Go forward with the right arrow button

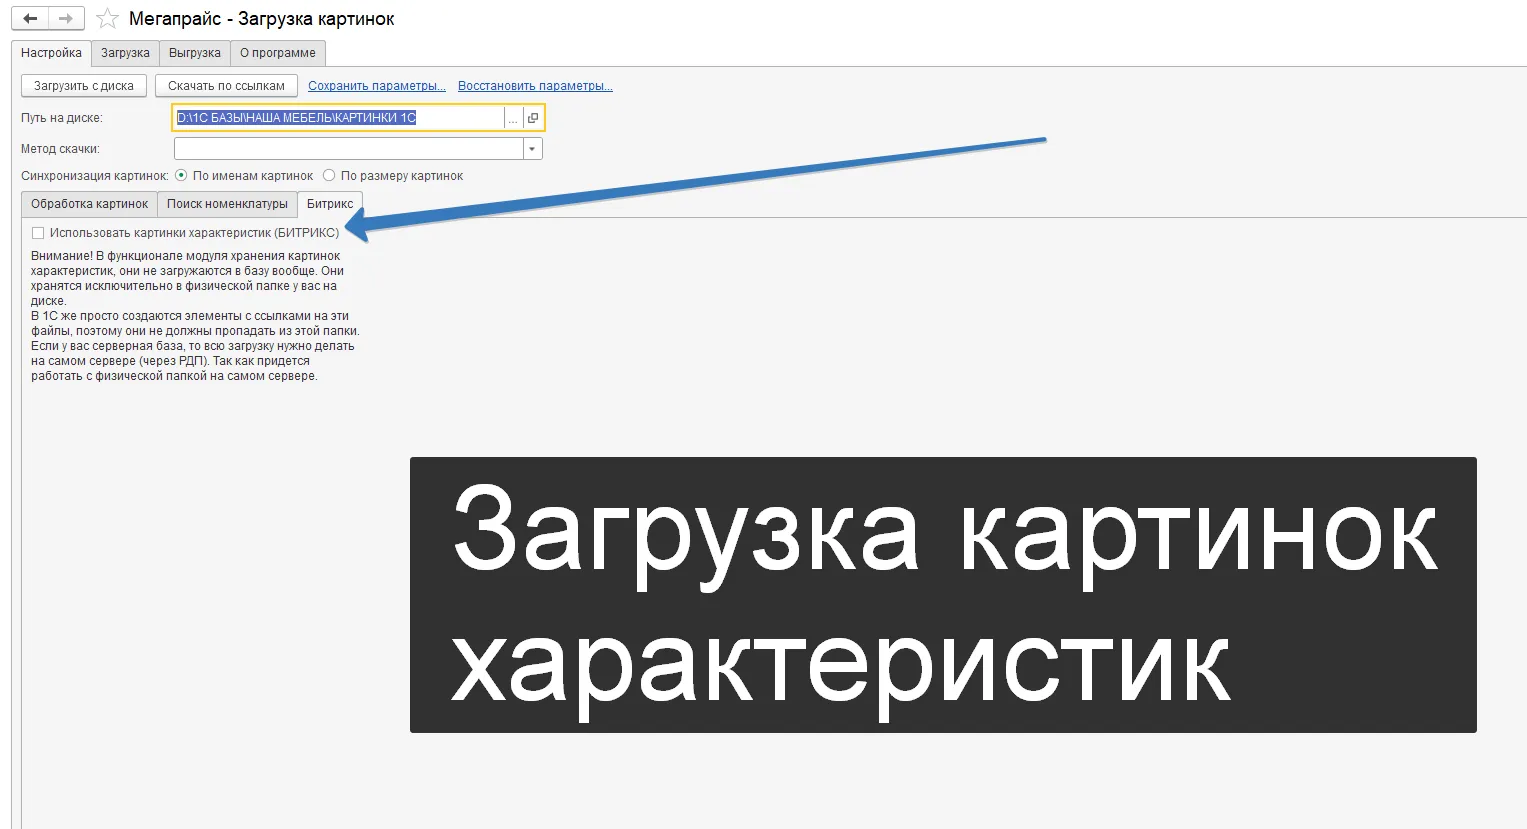[x=66, y=19]
